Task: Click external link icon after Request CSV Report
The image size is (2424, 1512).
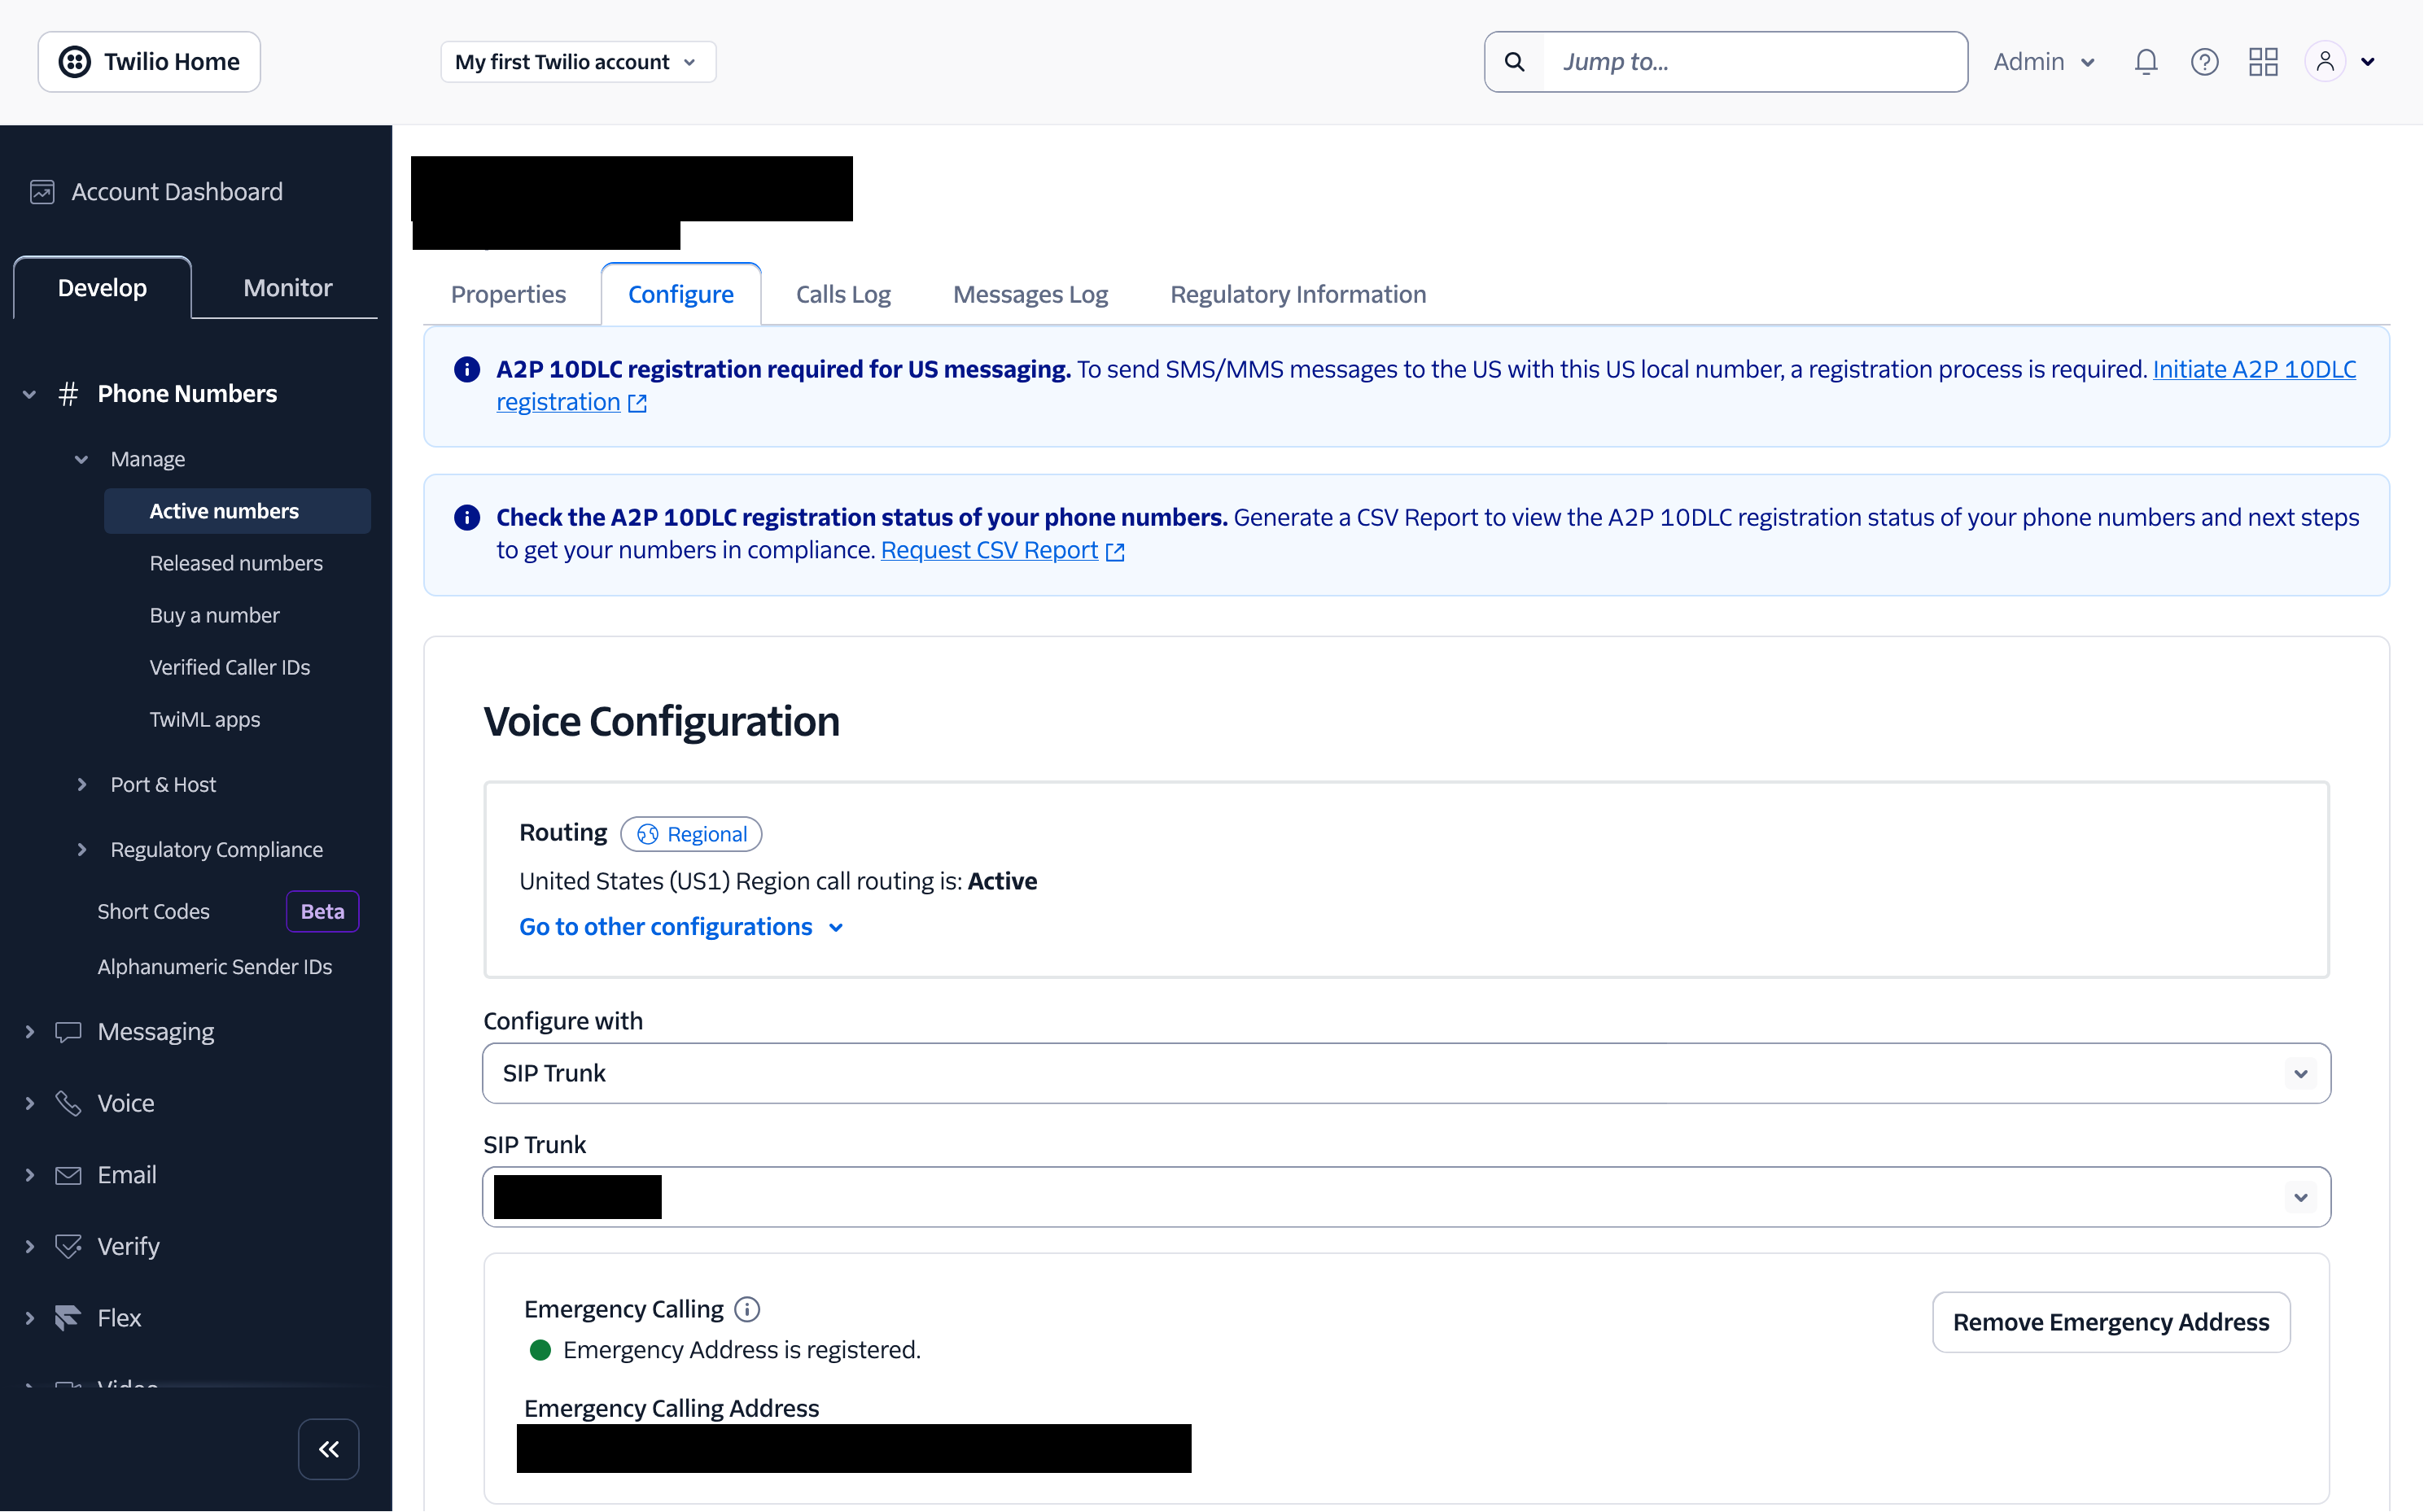Action: [1115, 552]
